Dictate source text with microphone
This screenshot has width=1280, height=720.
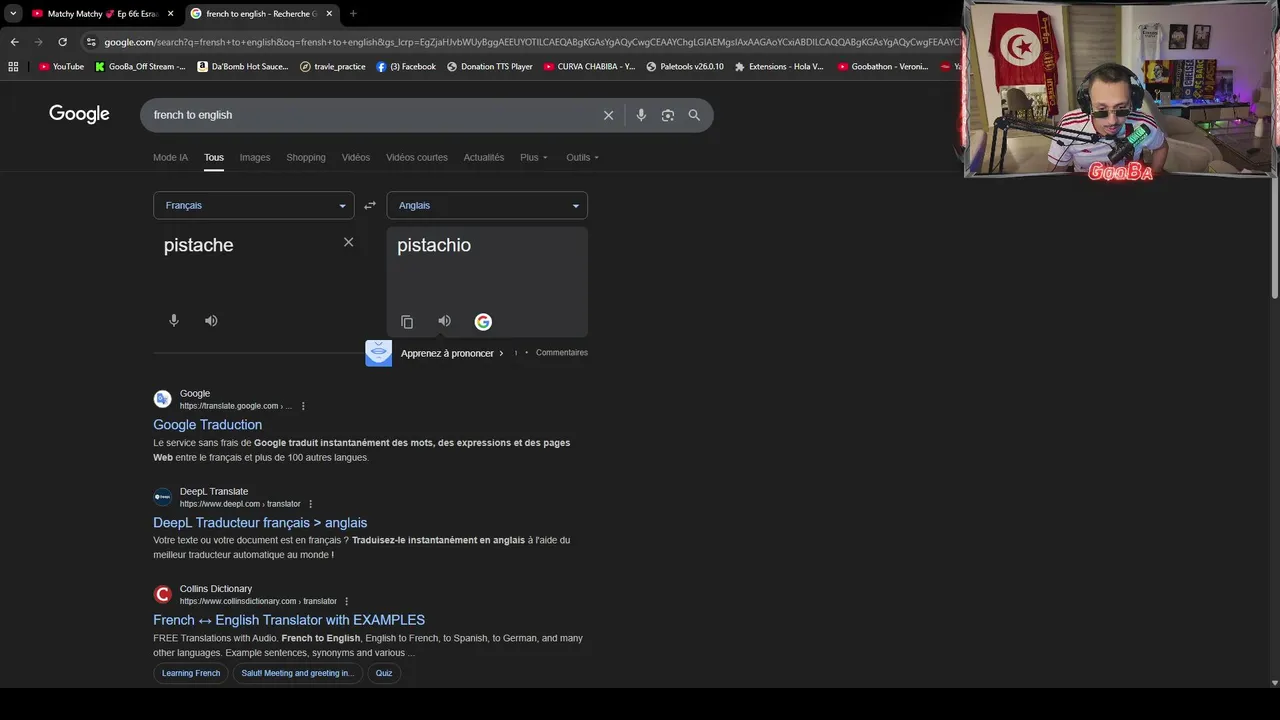click(x=174, y=320)
